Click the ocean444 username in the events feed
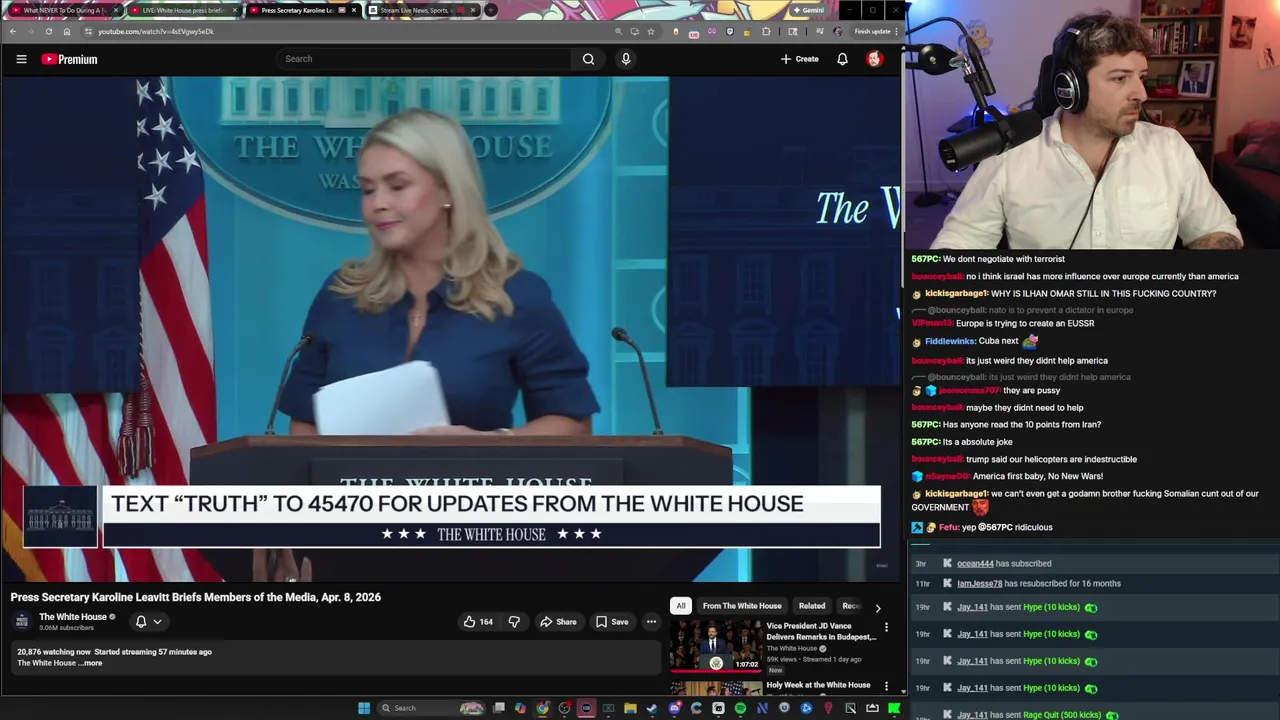The height and width of the screenshot is (720, 1280). (975, 563)
